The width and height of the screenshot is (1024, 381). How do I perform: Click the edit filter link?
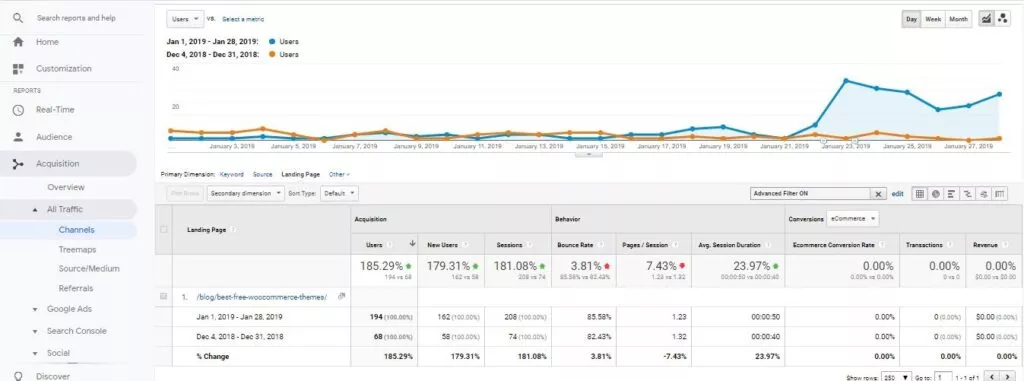tap(897, 194)
